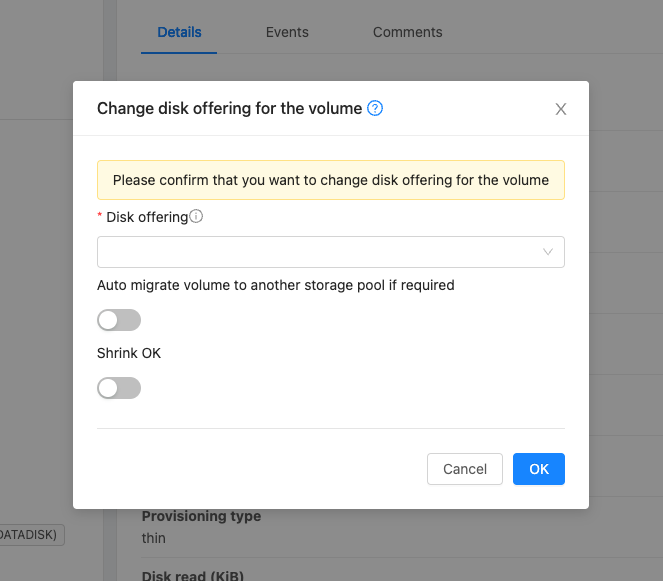Click the Disk offering field label
Screen dimensions: 663x581
tap(146, 217)
